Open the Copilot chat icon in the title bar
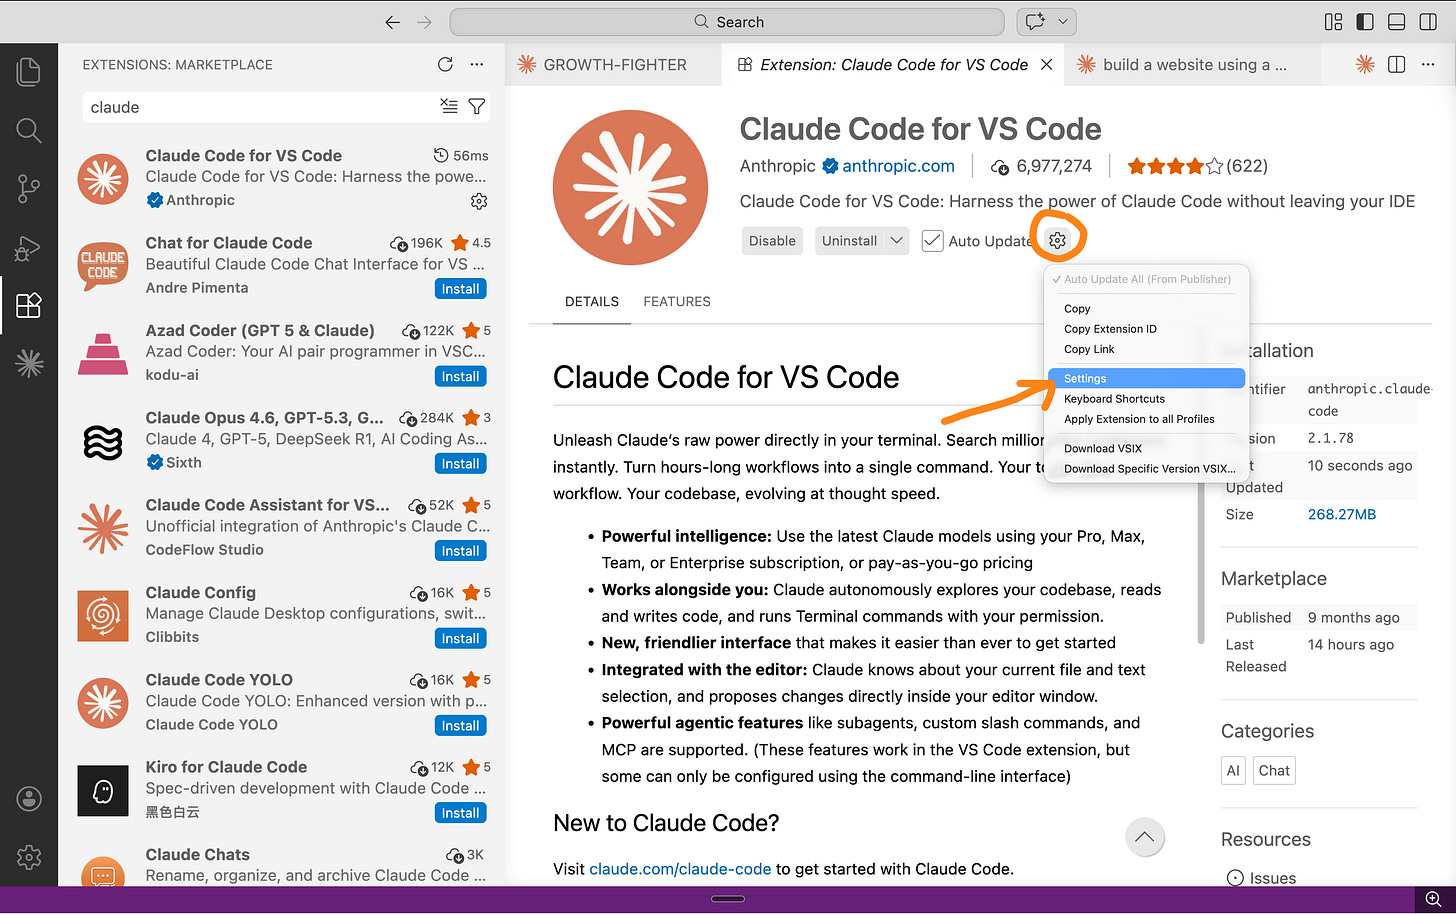 point(1034,22)
